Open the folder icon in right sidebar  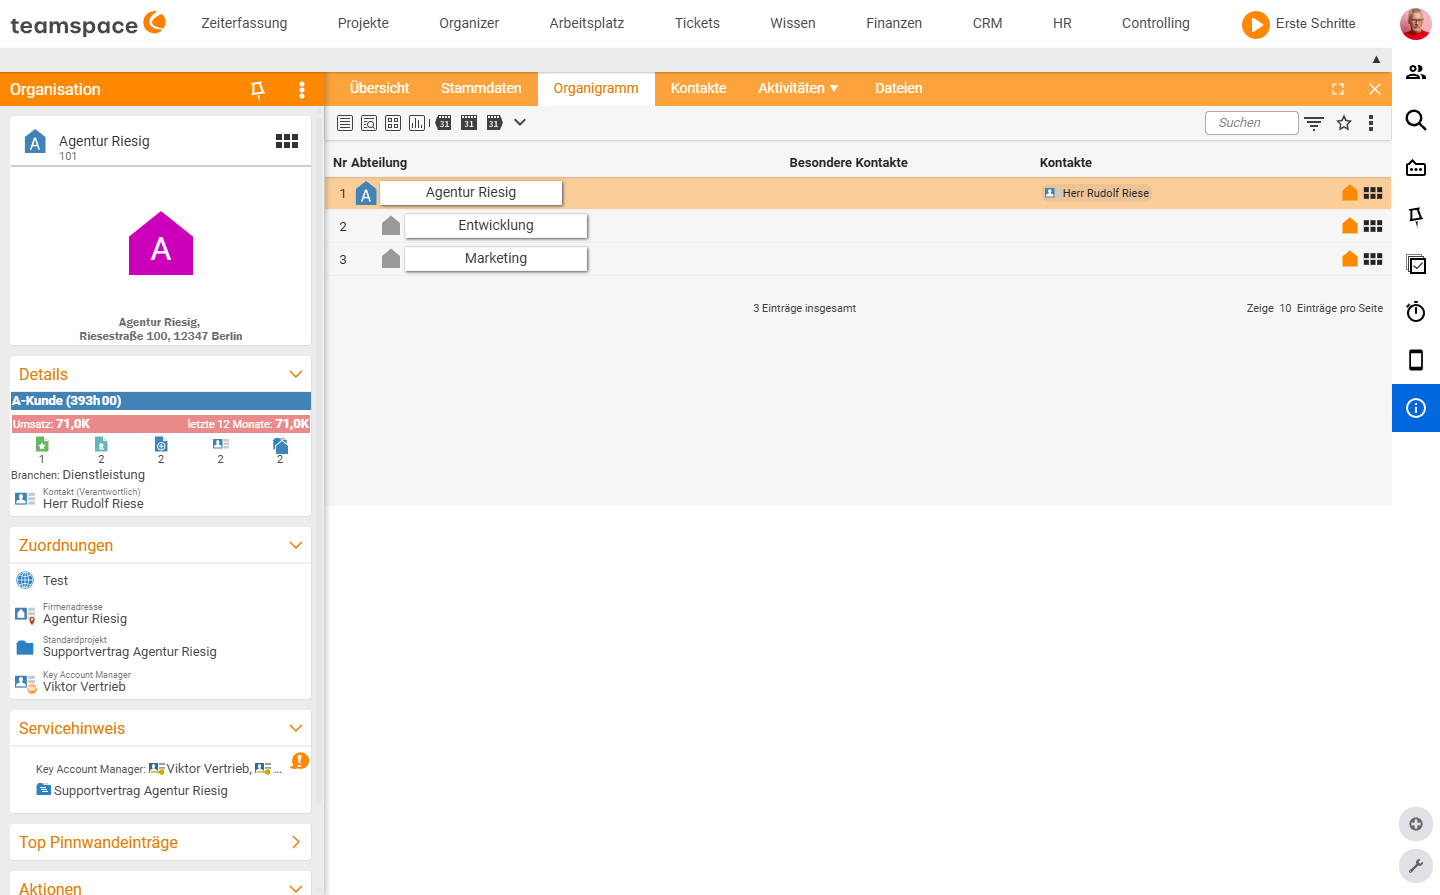(x=1416, y=168)
